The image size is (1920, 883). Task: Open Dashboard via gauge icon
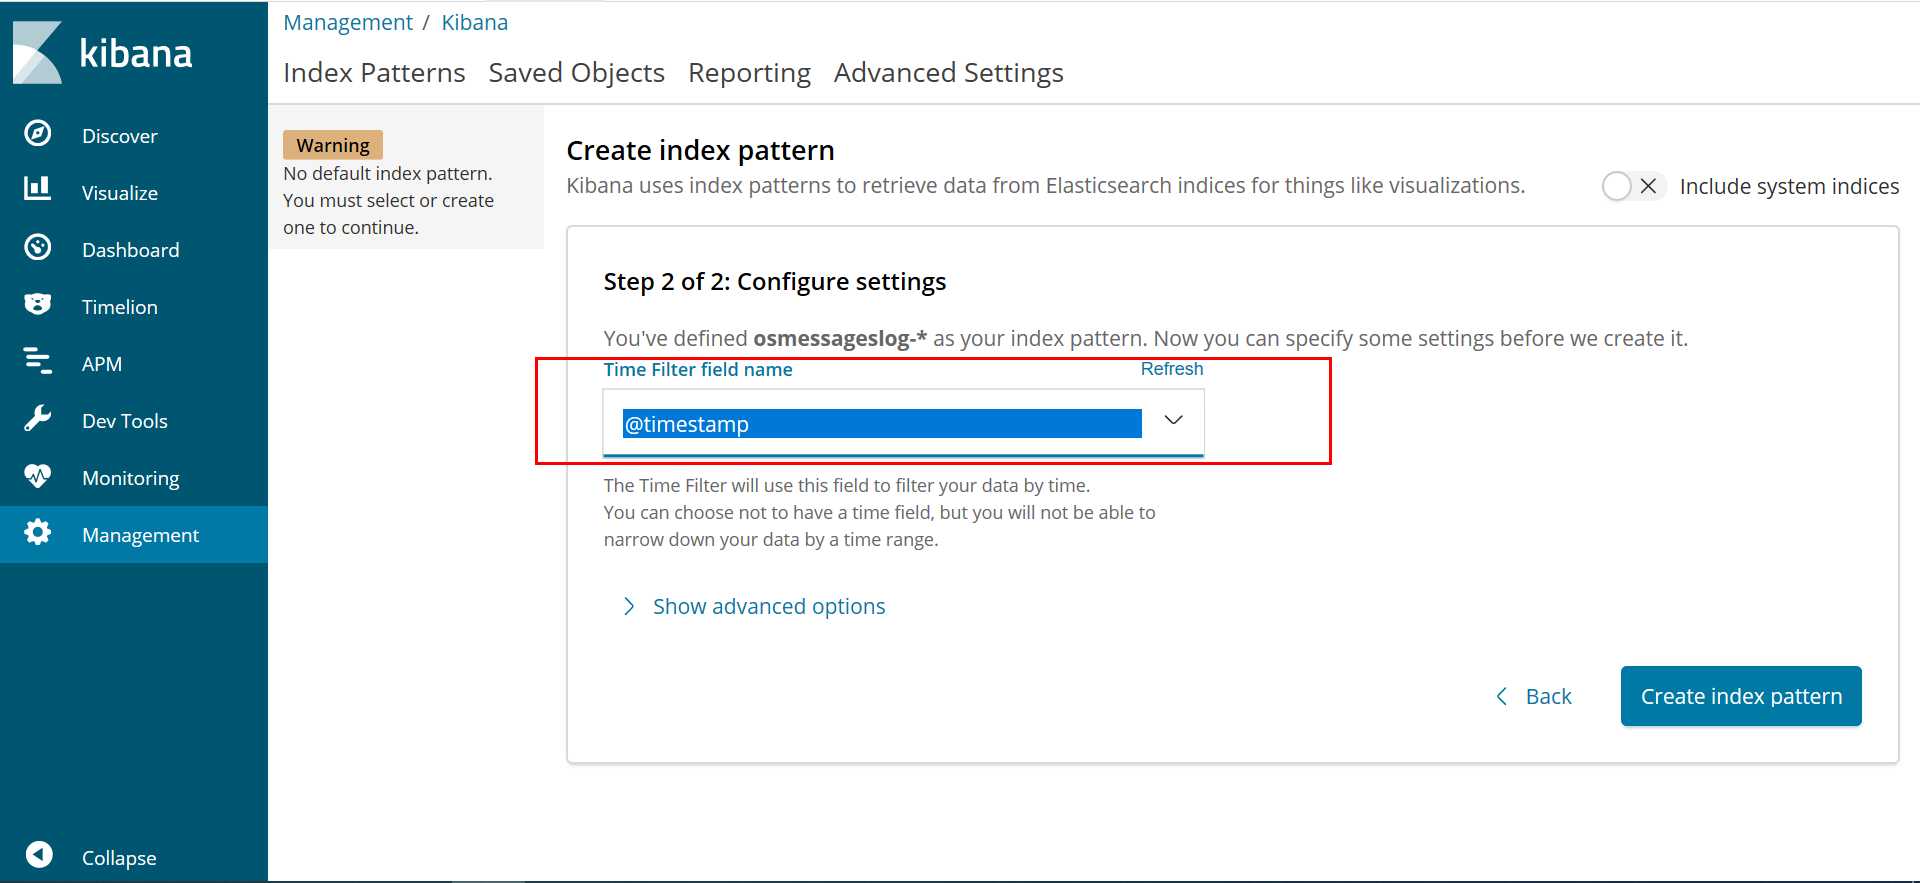point(38,247)
